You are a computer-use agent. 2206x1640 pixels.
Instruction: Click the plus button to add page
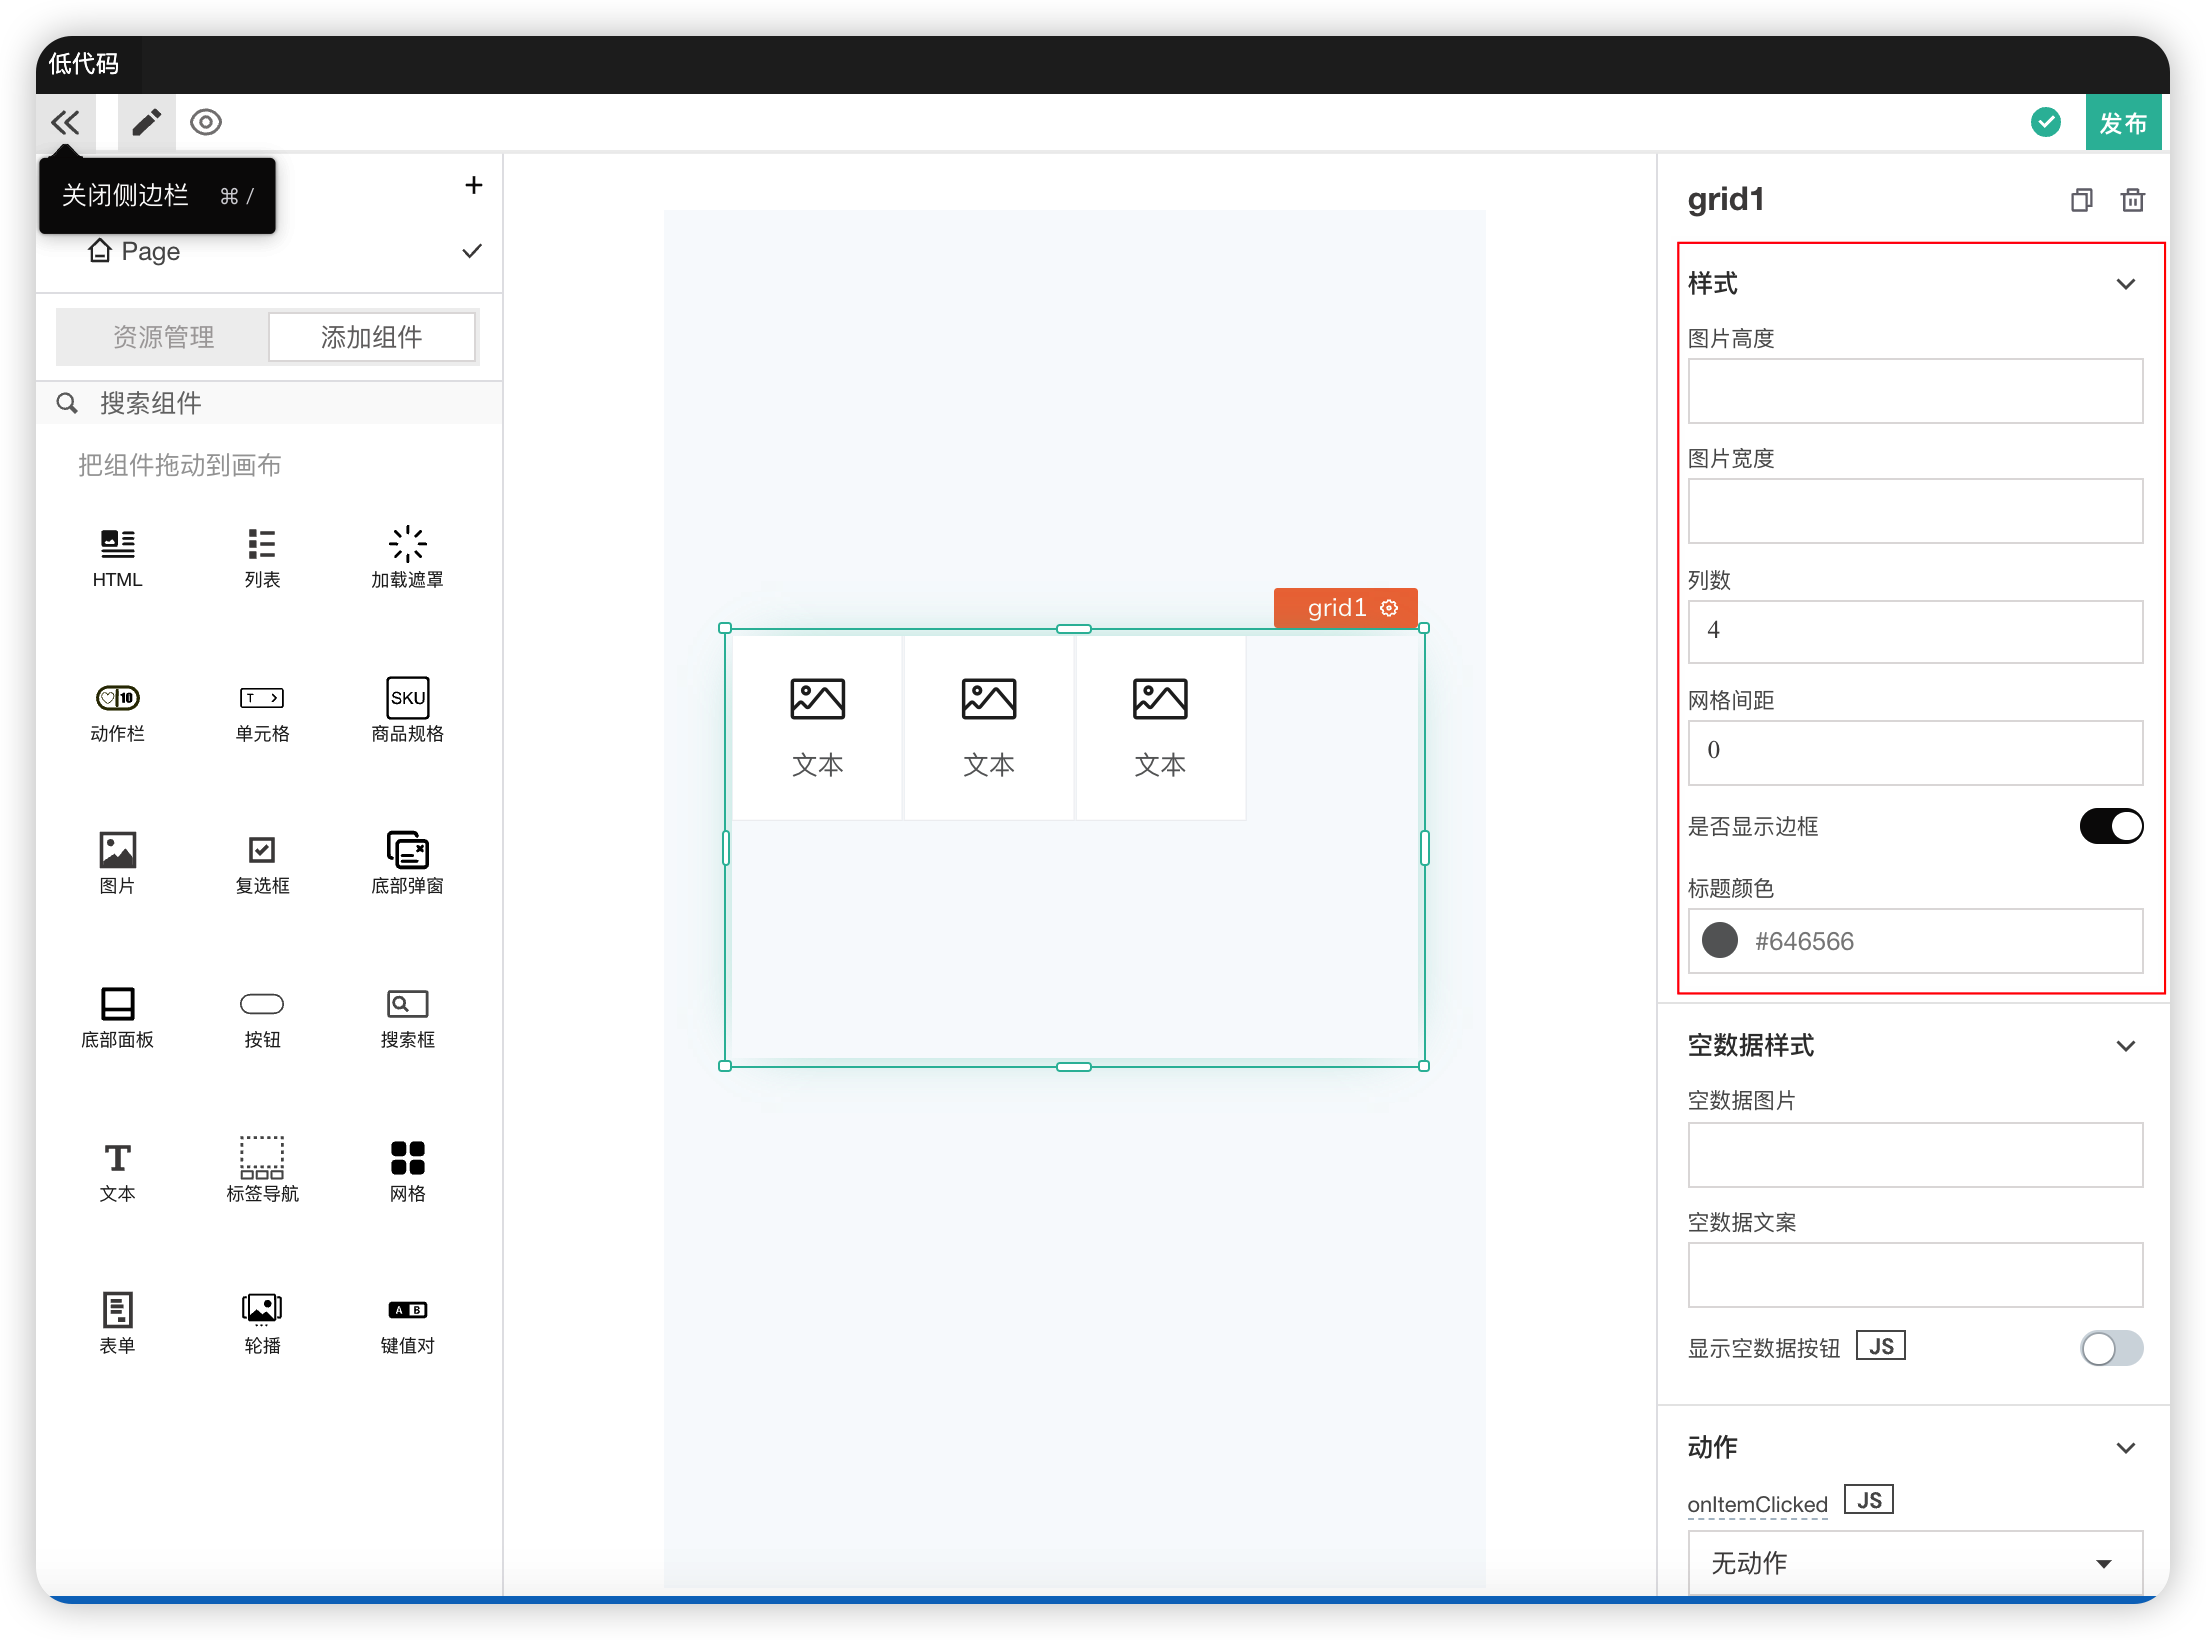point(474,186)
